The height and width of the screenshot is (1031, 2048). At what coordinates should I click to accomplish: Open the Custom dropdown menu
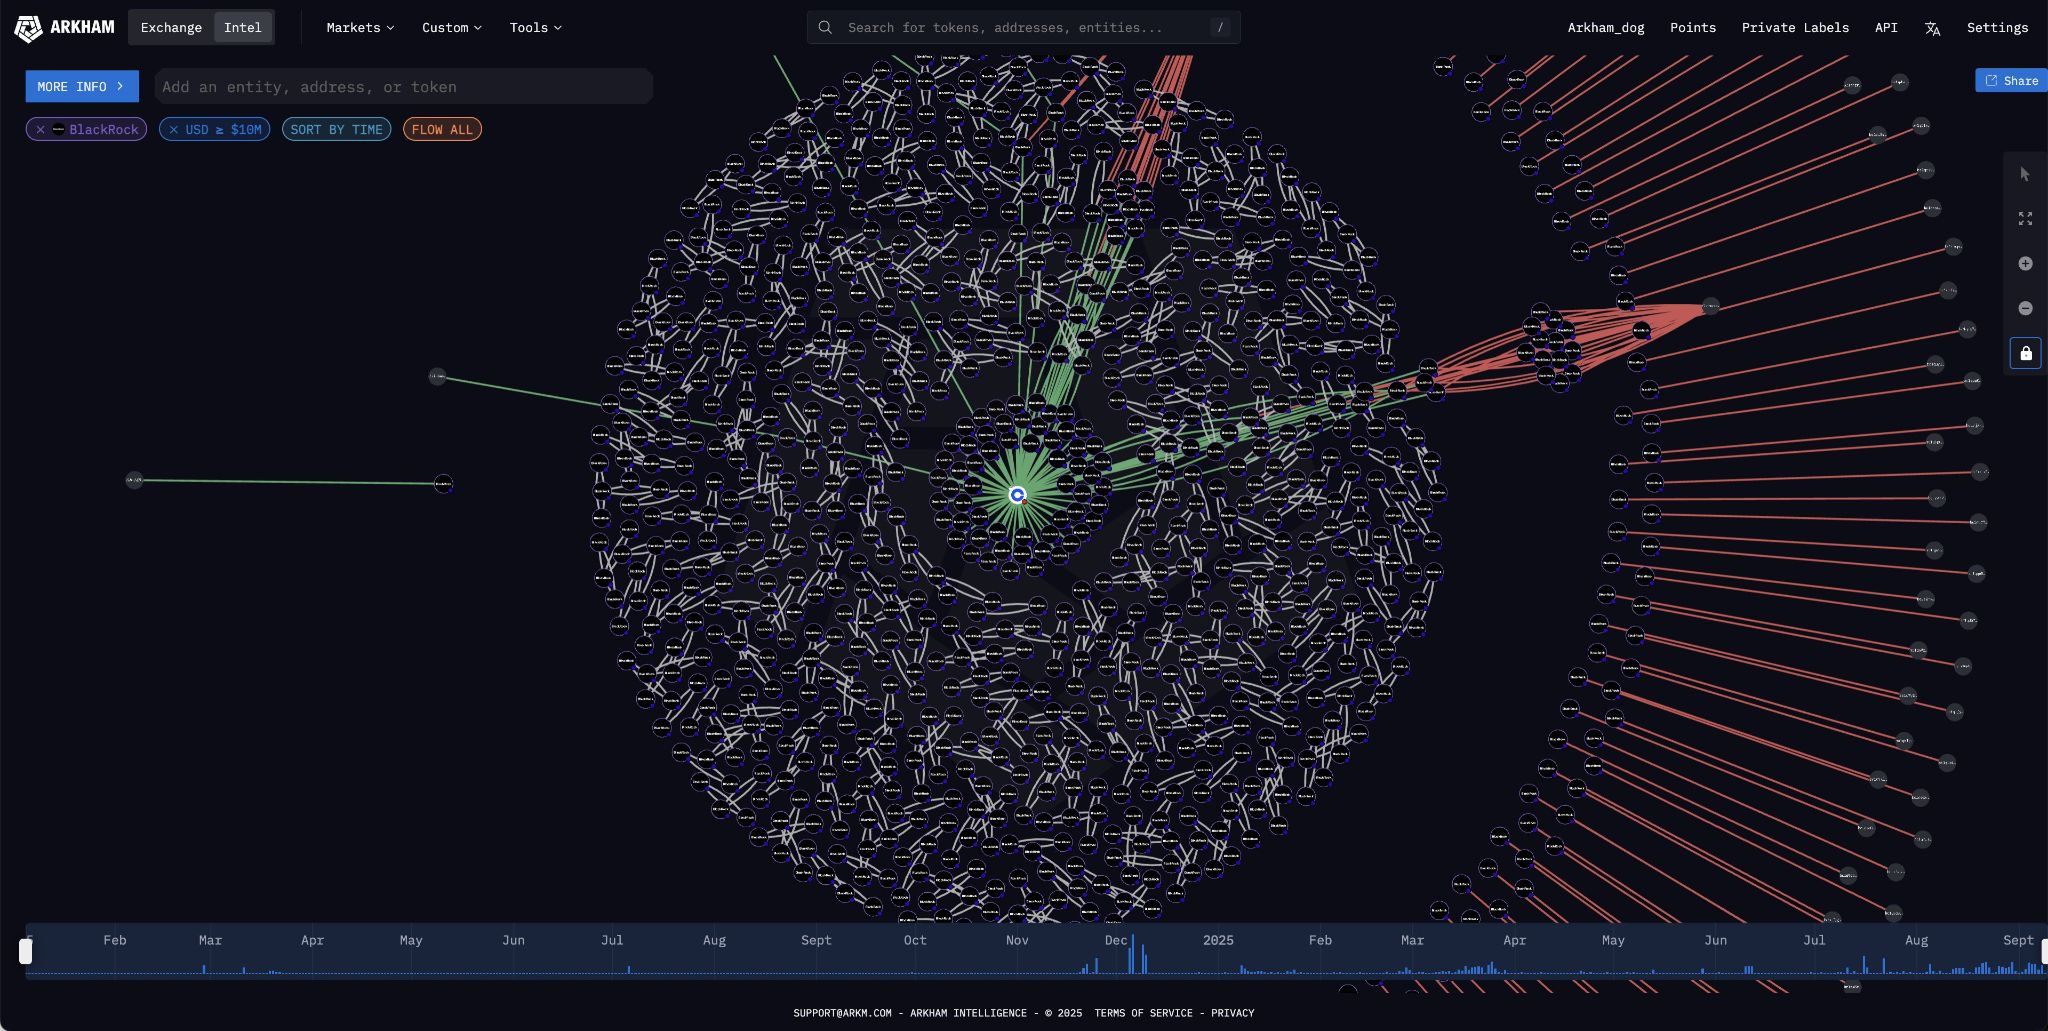452,27
